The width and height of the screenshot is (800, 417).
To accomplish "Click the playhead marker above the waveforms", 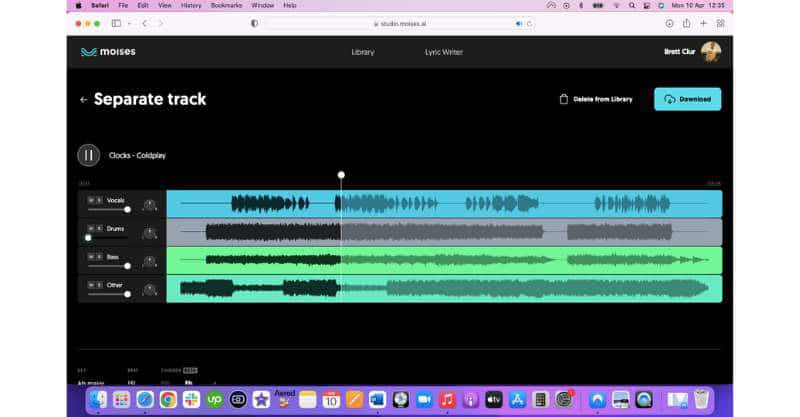I will 341,175.
